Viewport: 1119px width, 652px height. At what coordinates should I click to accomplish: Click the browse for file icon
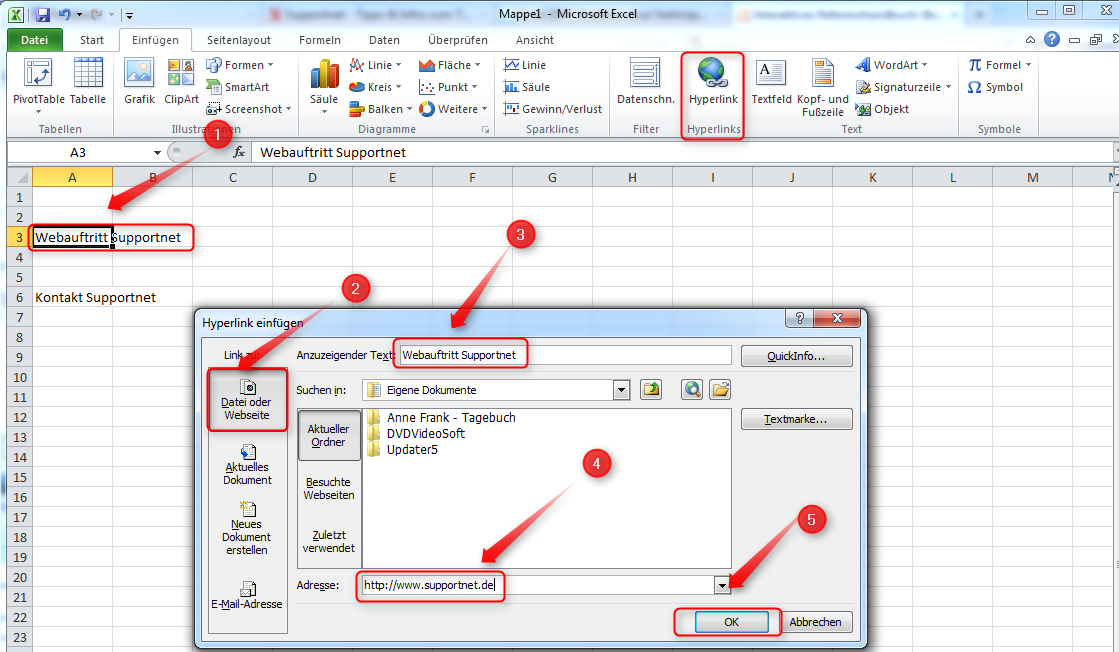point(720,389)
